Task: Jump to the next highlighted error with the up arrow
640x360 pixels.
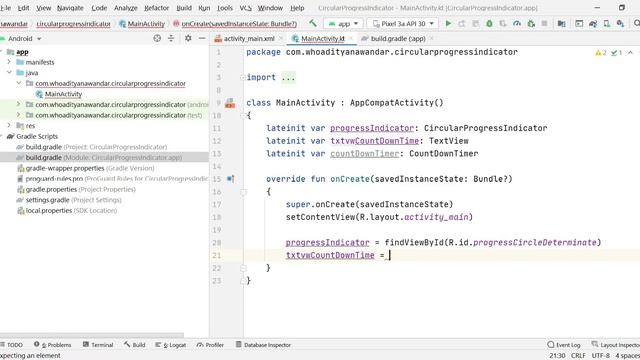Action: [x=631, y=53]
